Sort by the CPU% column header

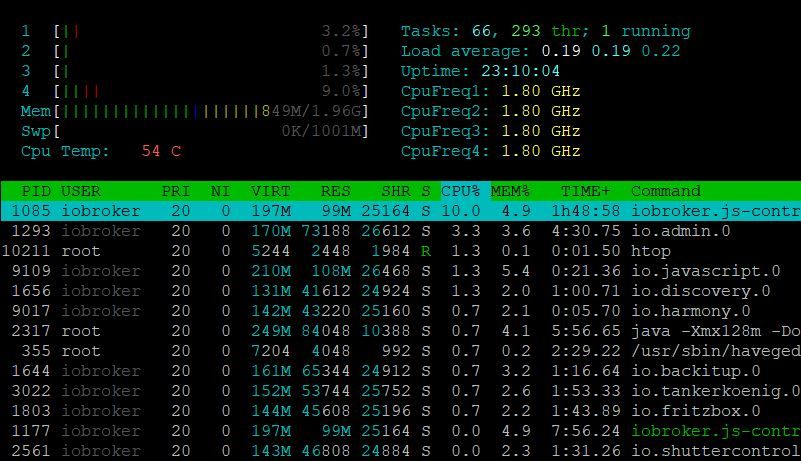(460, 191)
